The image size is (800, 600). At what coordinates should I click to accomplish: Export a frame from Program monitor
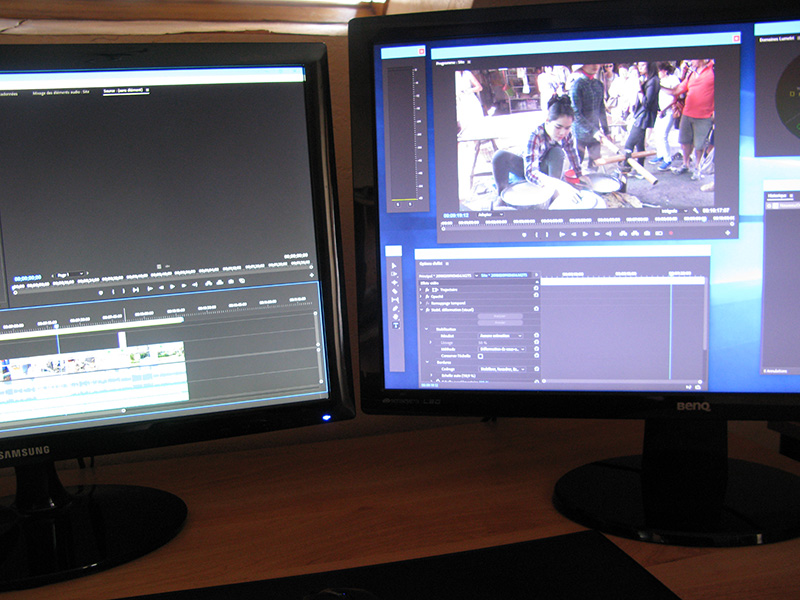(647, 233)
